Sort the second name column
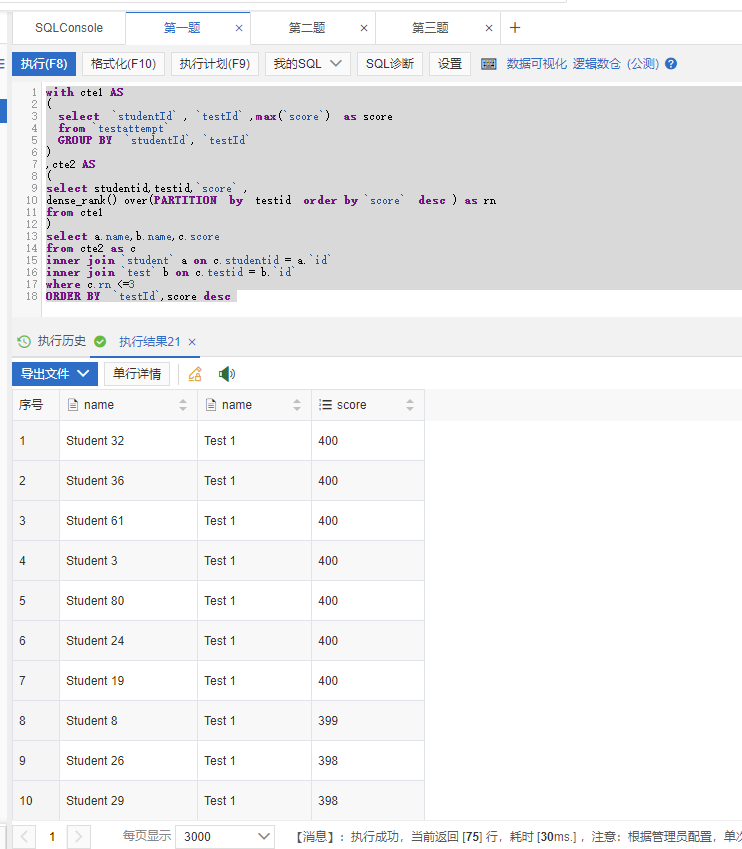The height and width of the screenshot is (849, 742). [x=297, y=405]
